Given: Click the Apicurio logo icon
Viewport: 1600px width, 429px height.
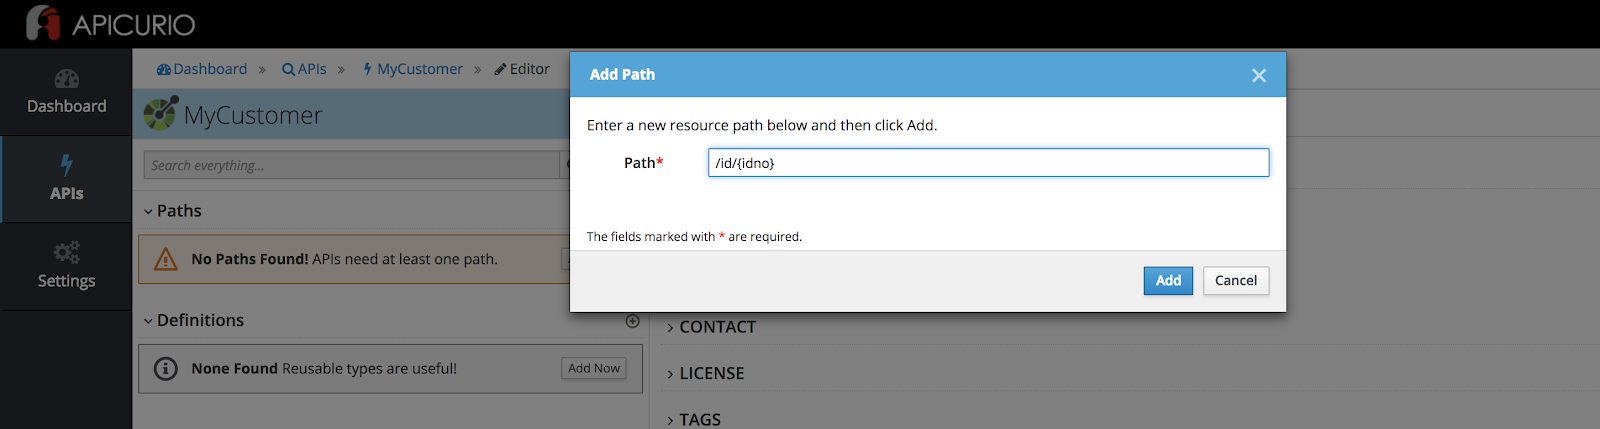Looking at the screenshot, I should tap(43, 23).
